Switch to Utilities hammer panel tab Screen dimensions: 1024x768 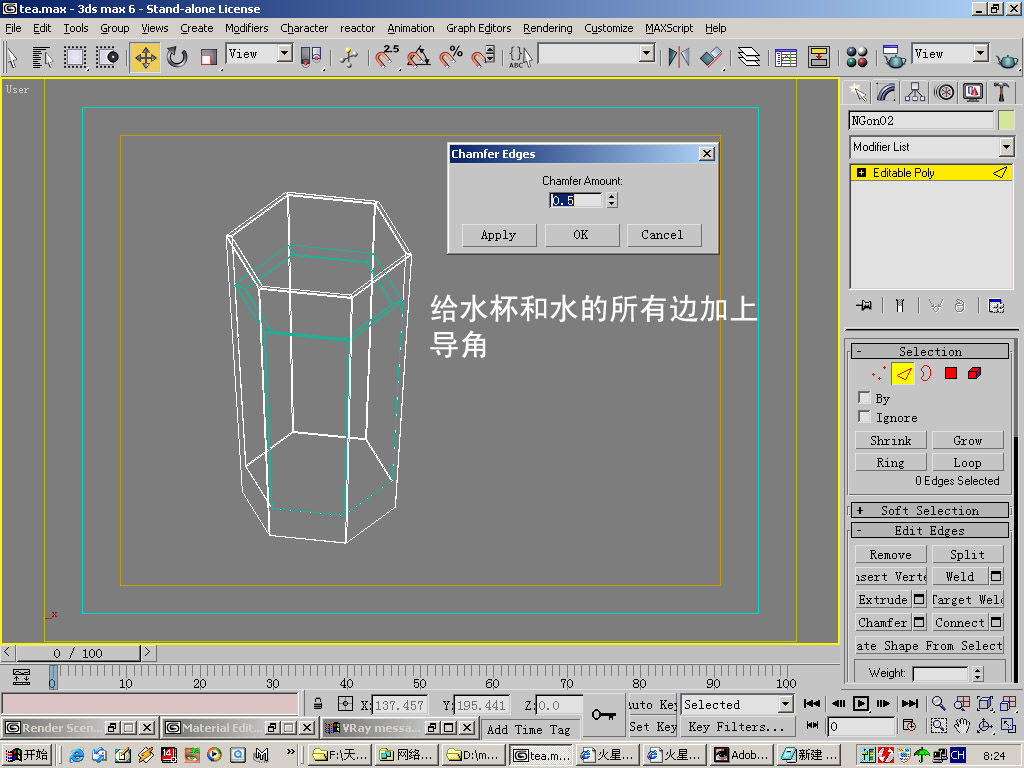coord(1002,92)
